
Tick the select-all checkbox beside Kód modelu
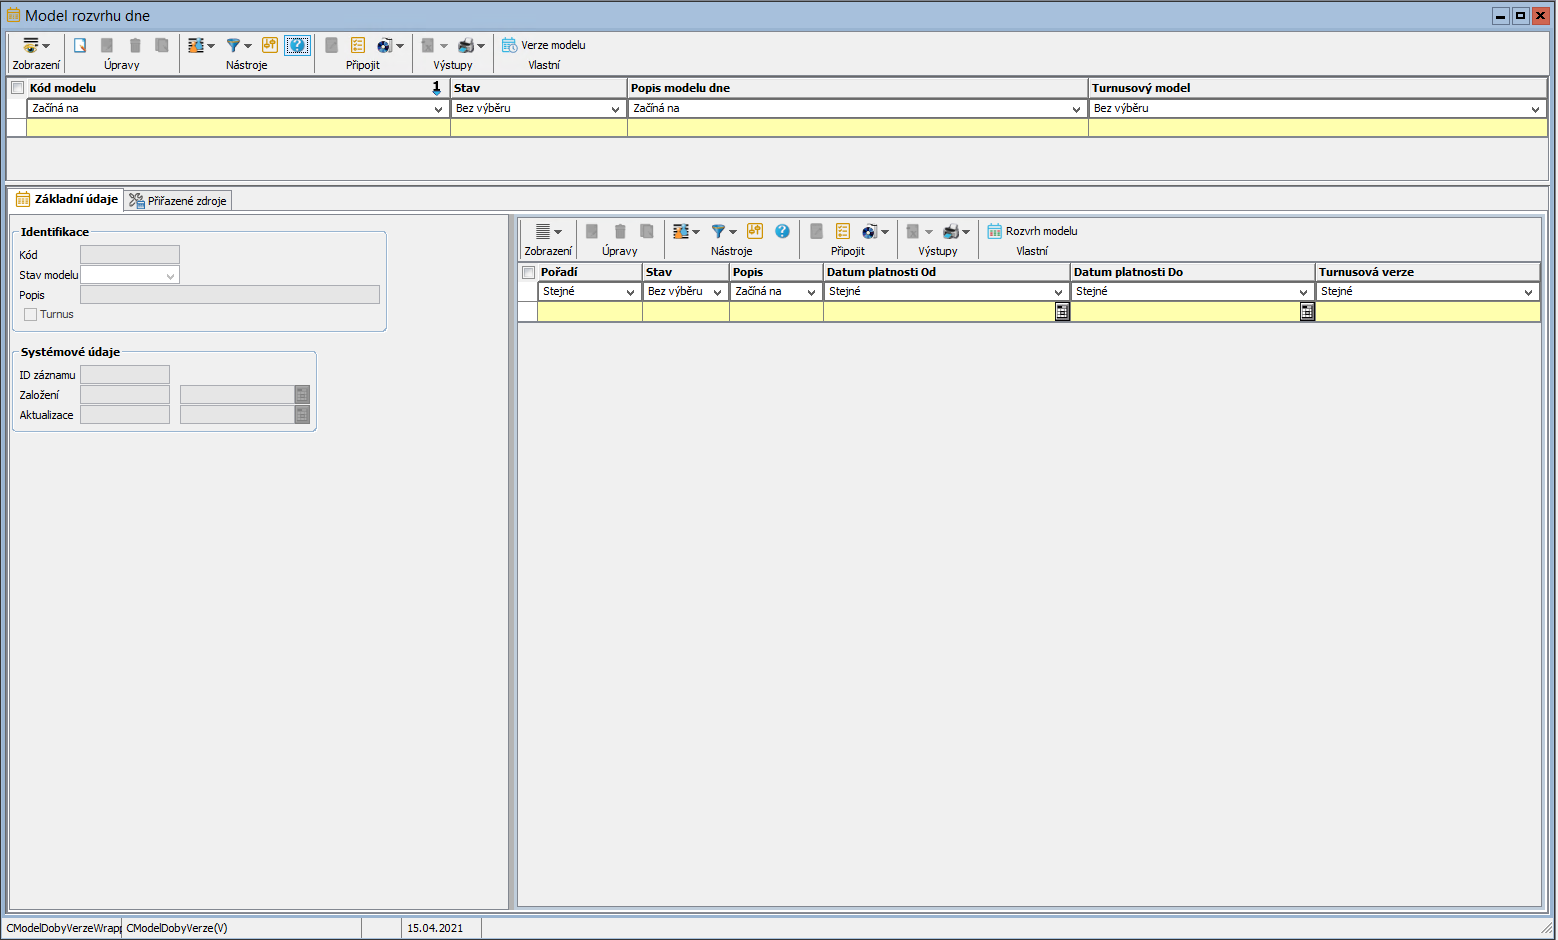click(x=17, y=88)
